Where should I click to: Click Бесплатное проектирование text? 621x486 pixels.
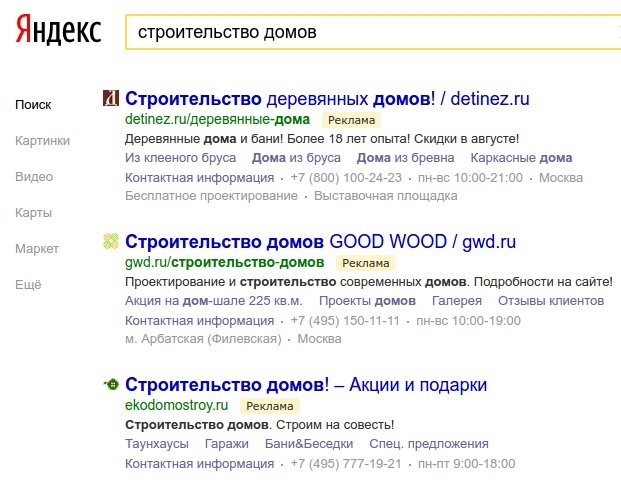(211, 196)
